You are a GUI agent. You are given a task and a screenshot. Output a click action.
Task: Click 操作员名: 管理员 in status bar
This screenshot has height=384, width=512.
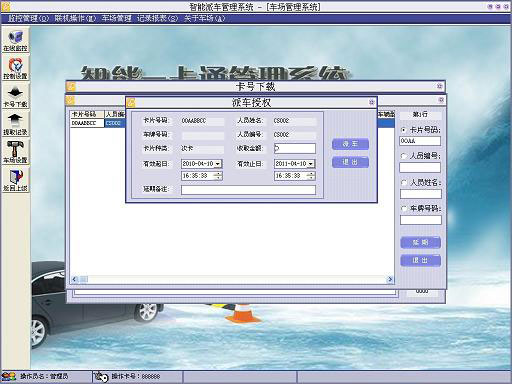pos(44,377)
